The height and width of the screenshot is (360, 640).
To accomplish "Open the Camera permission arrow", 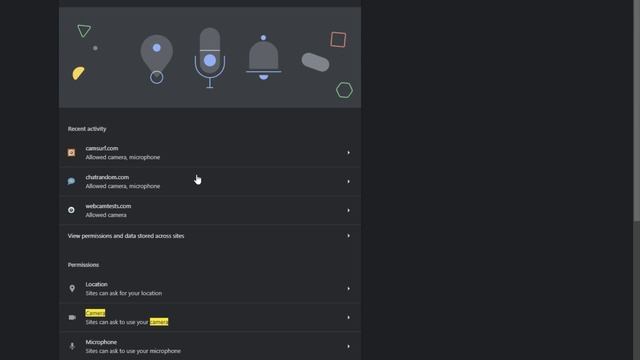I will 349,317.
